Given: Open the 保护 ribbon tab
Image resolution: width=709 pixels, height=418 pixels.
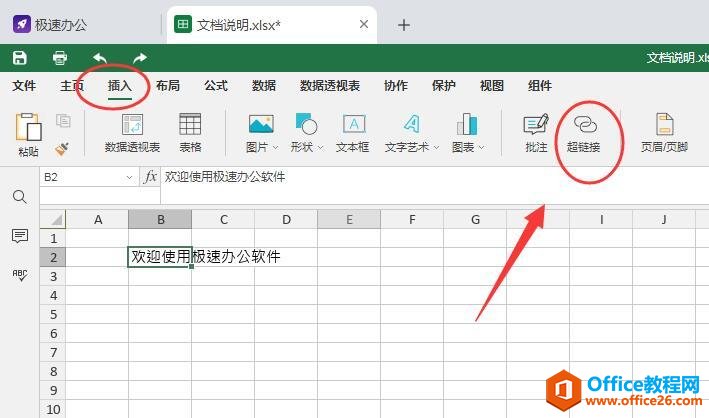Looking at the screenshot, I should tap(444, 86).
